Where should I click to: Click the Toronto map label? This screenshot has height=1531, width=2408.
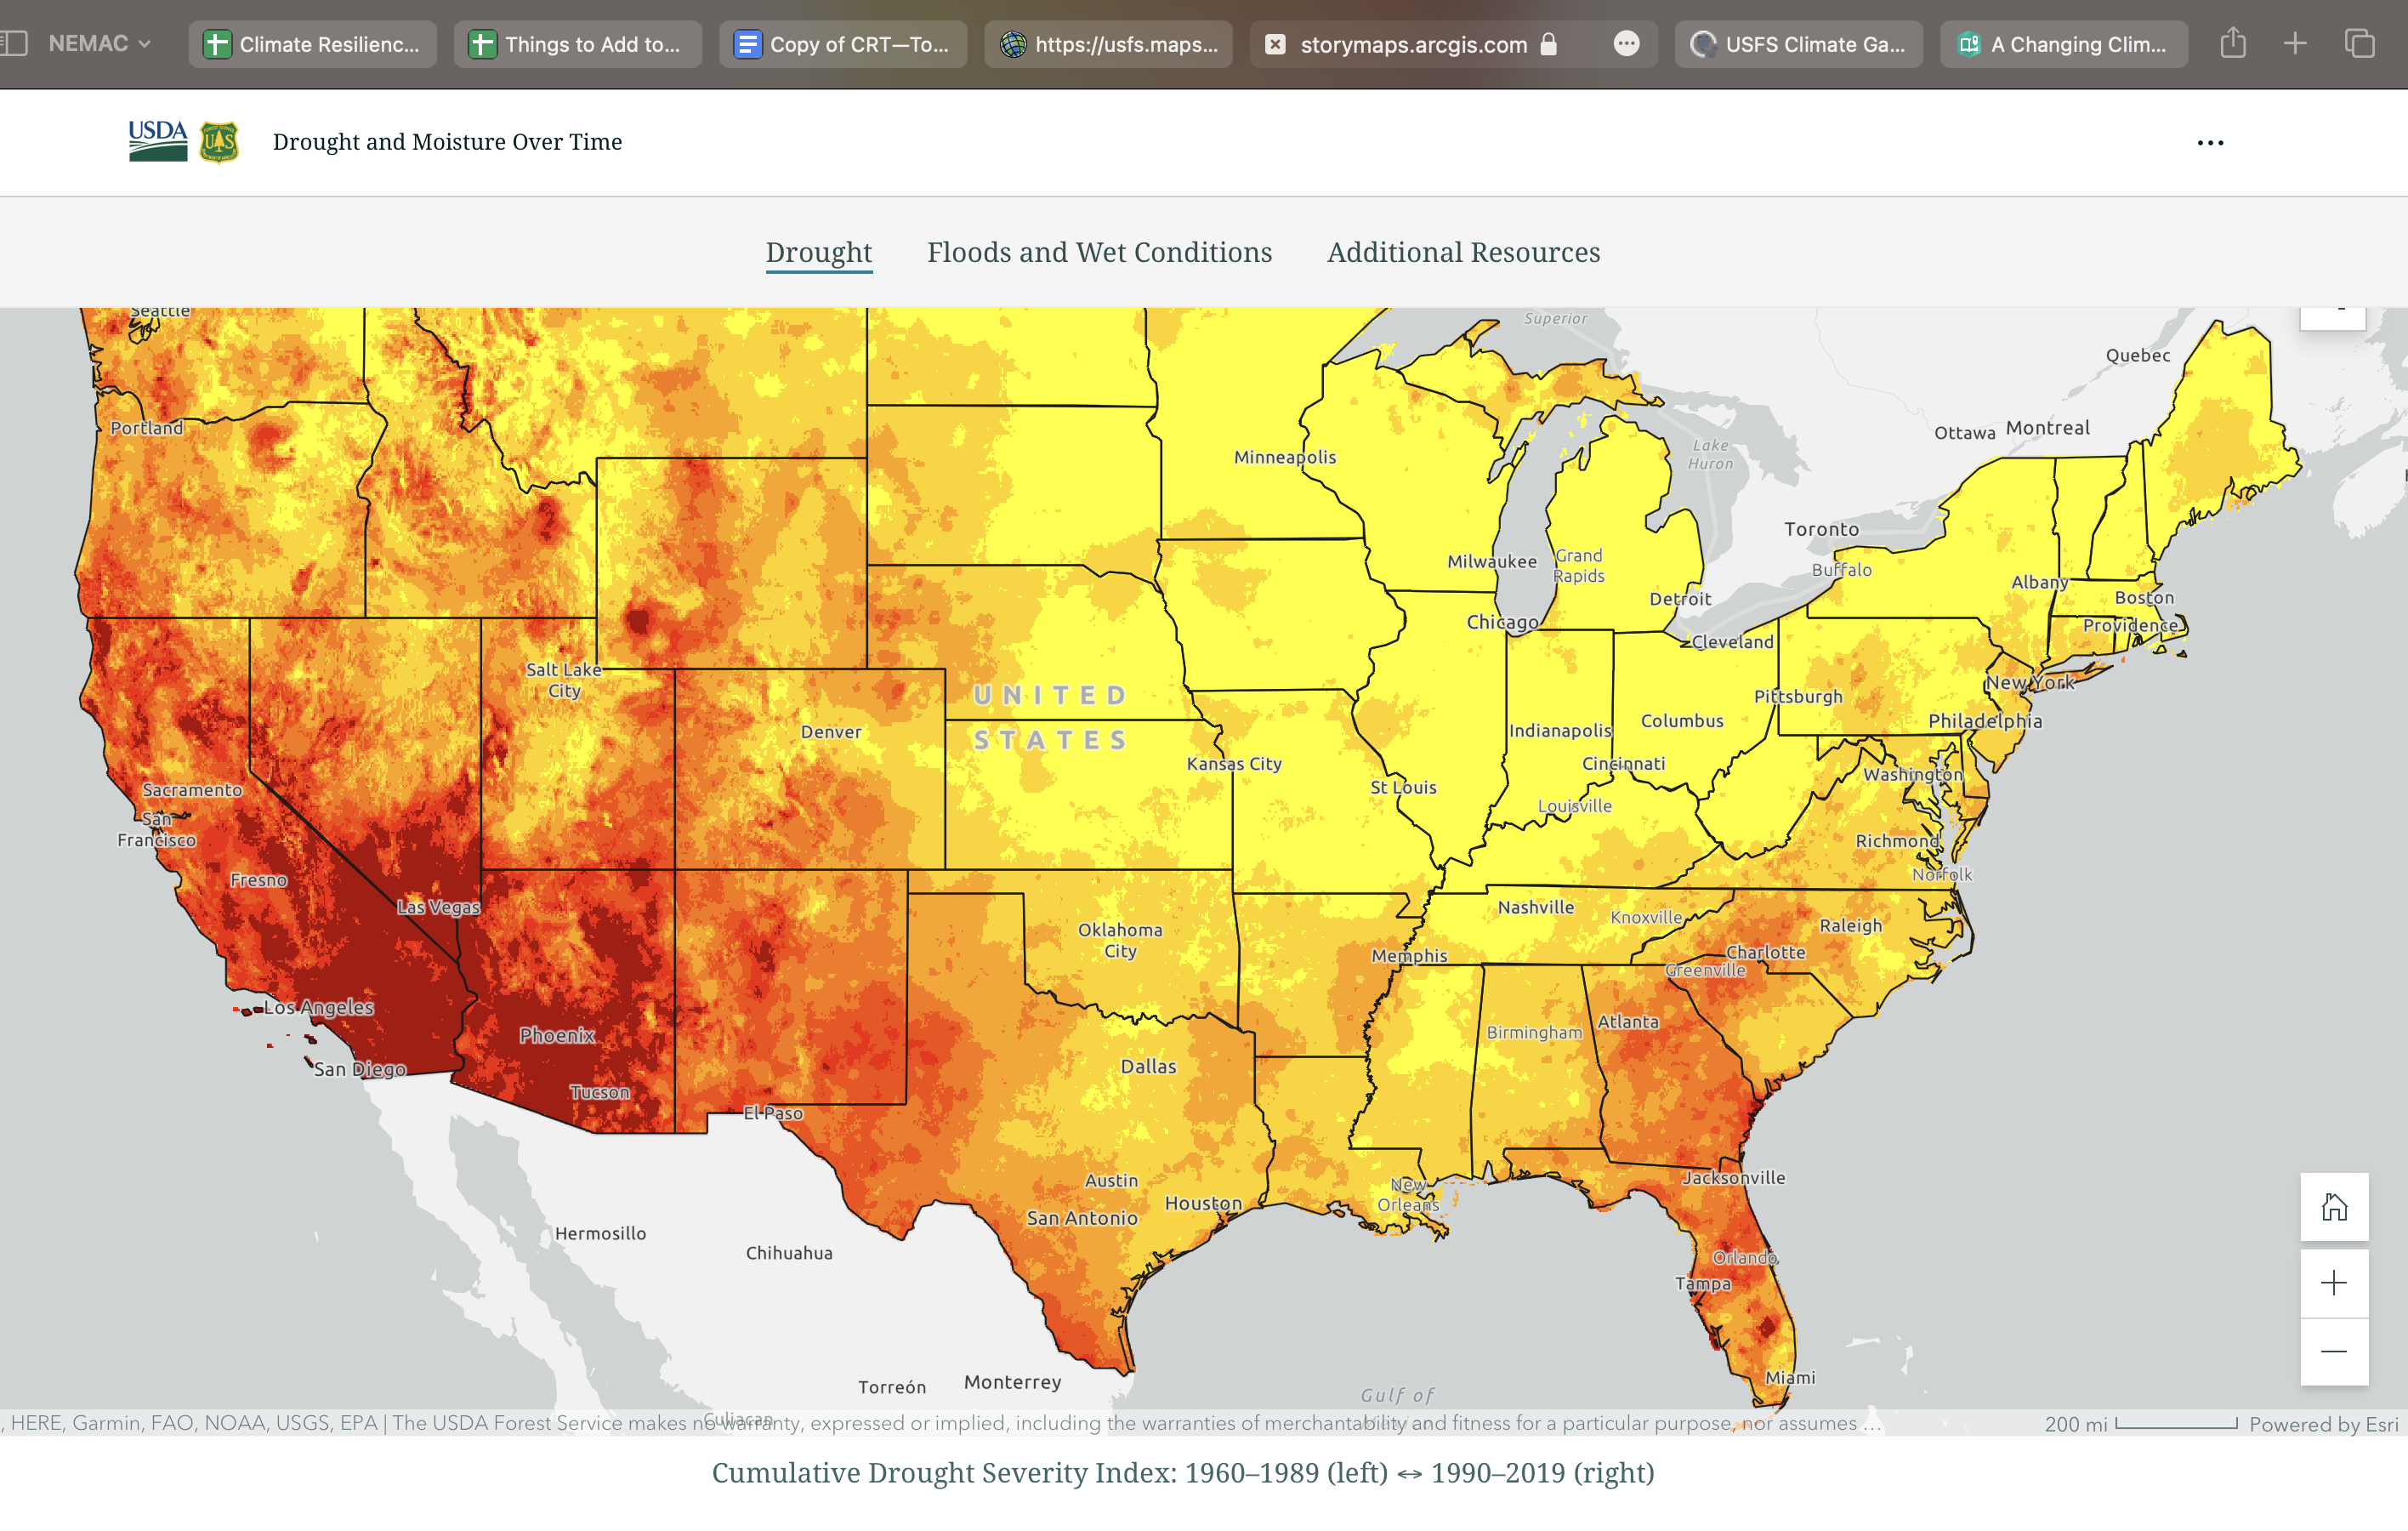pos(1821,529)
